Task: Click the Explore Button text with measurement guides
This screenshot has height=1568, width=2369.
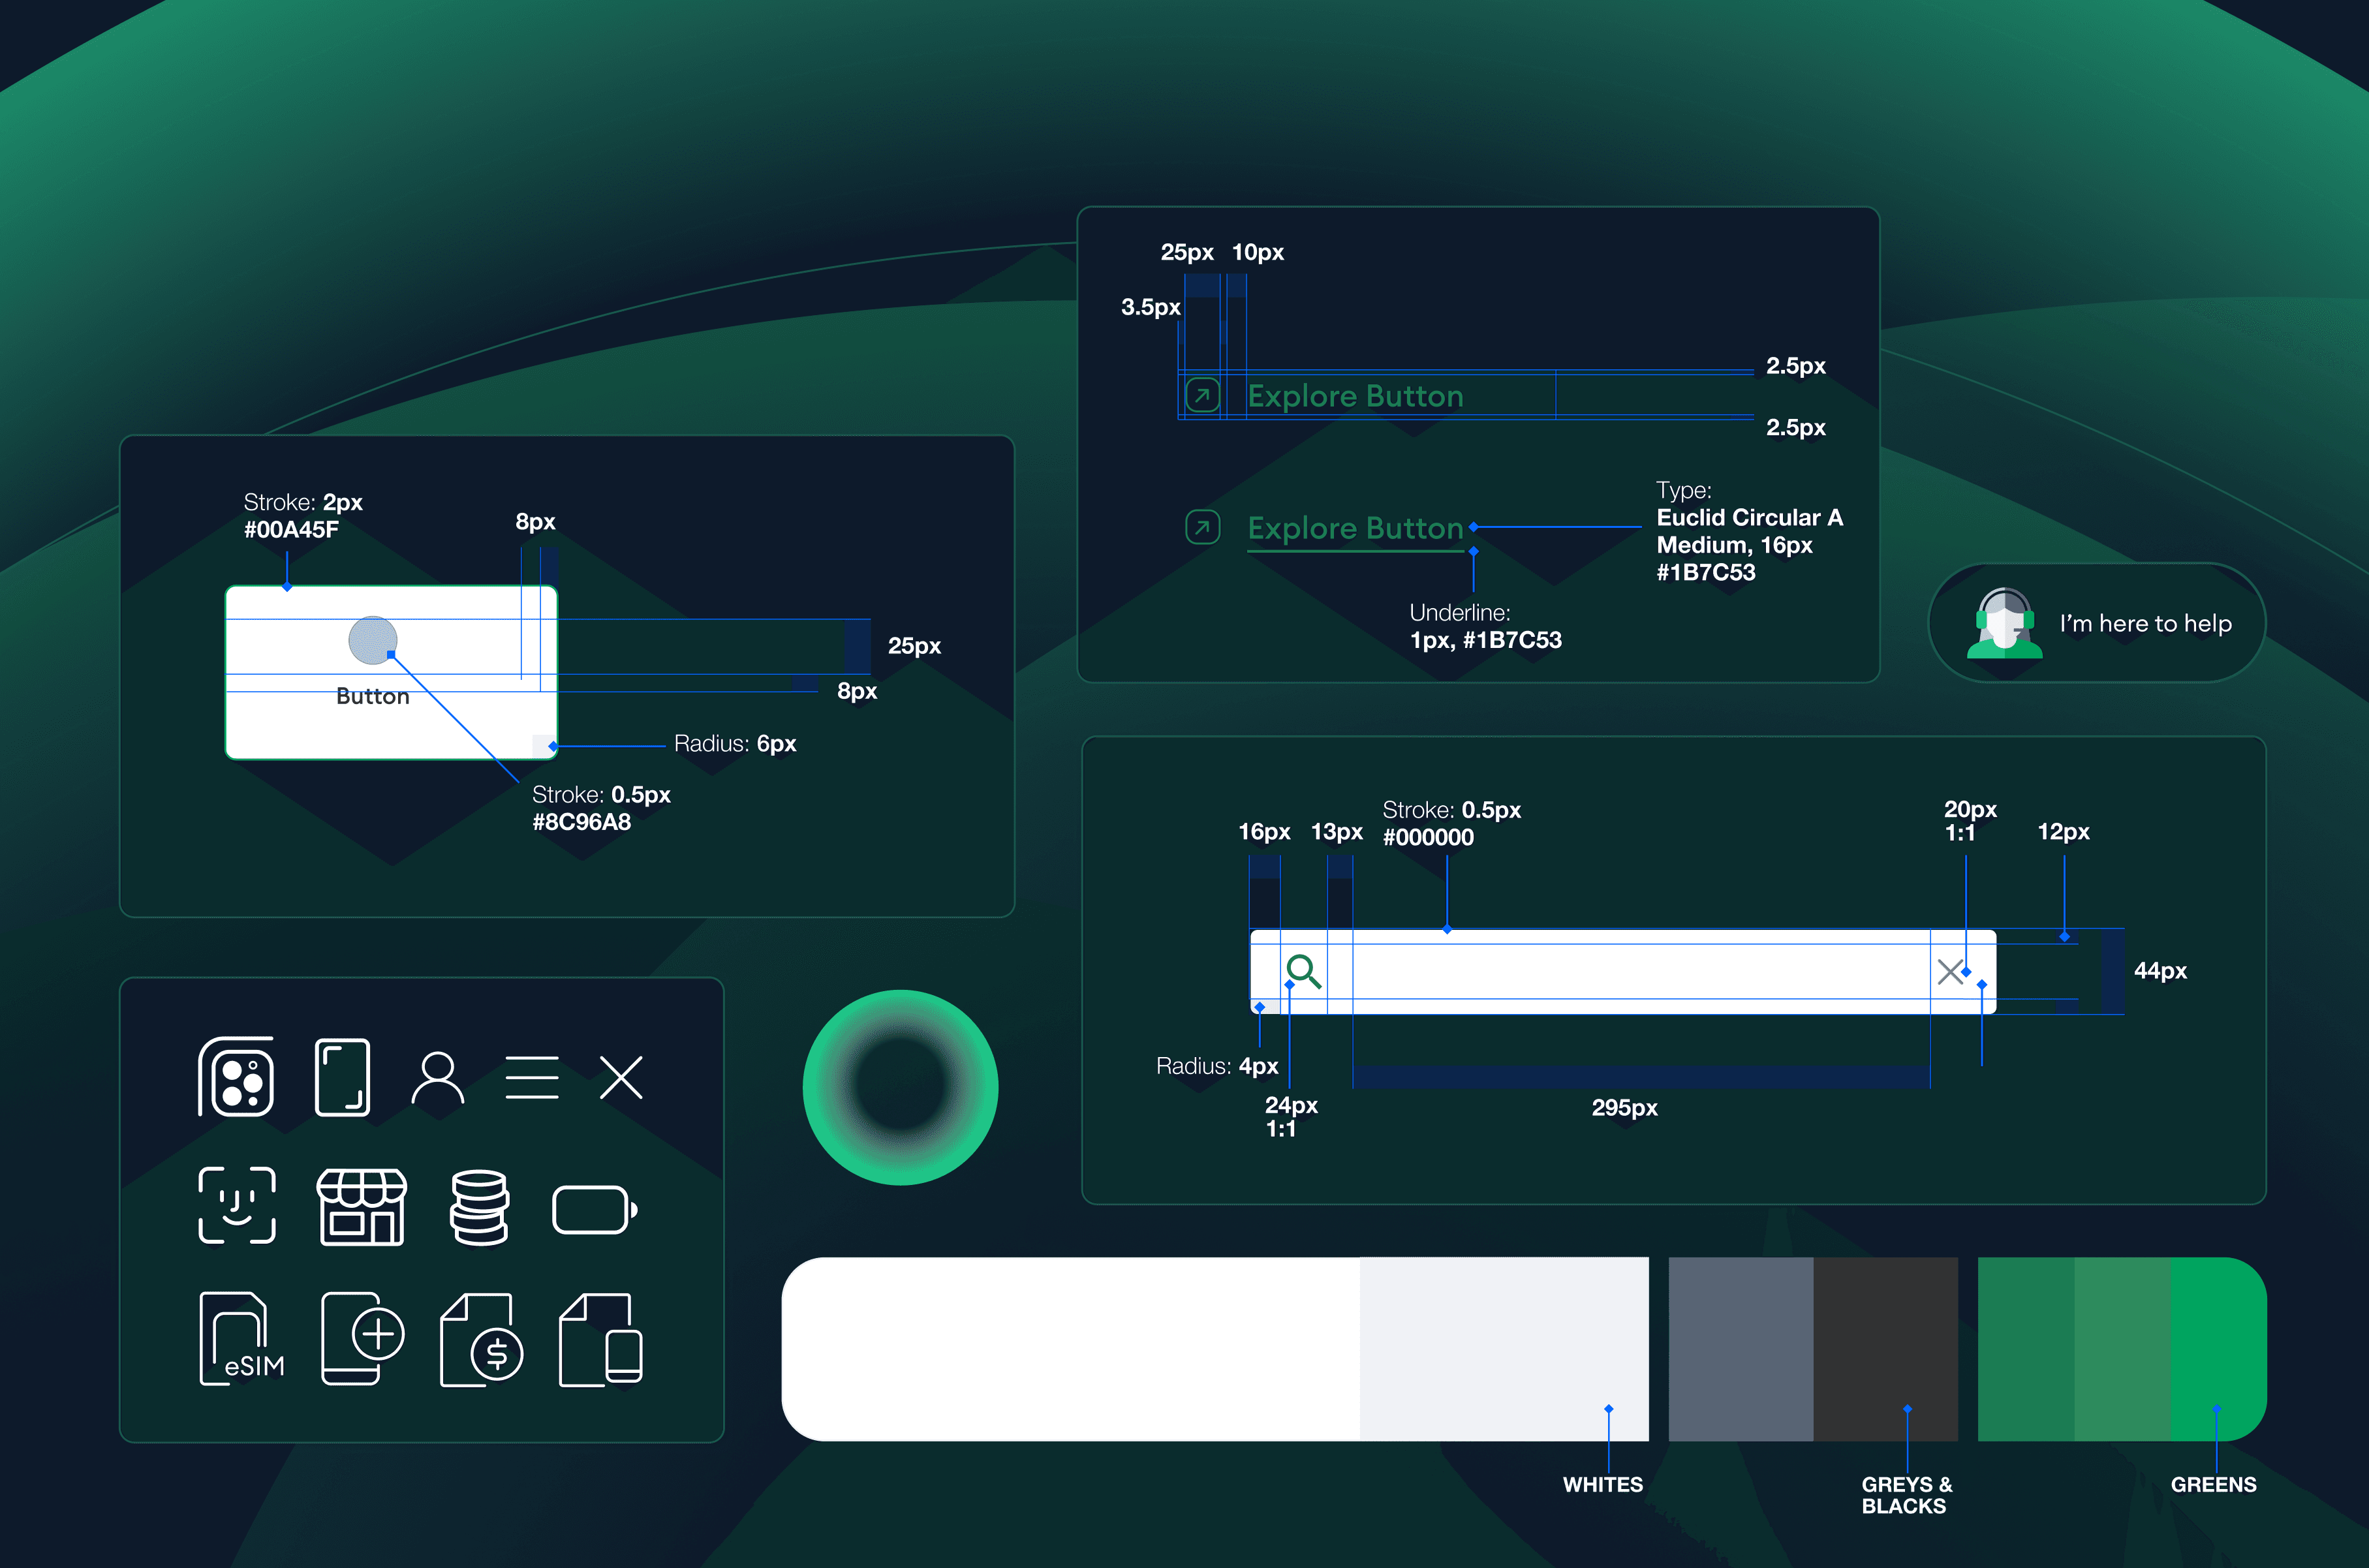Action: click(x=1355, y=396)
